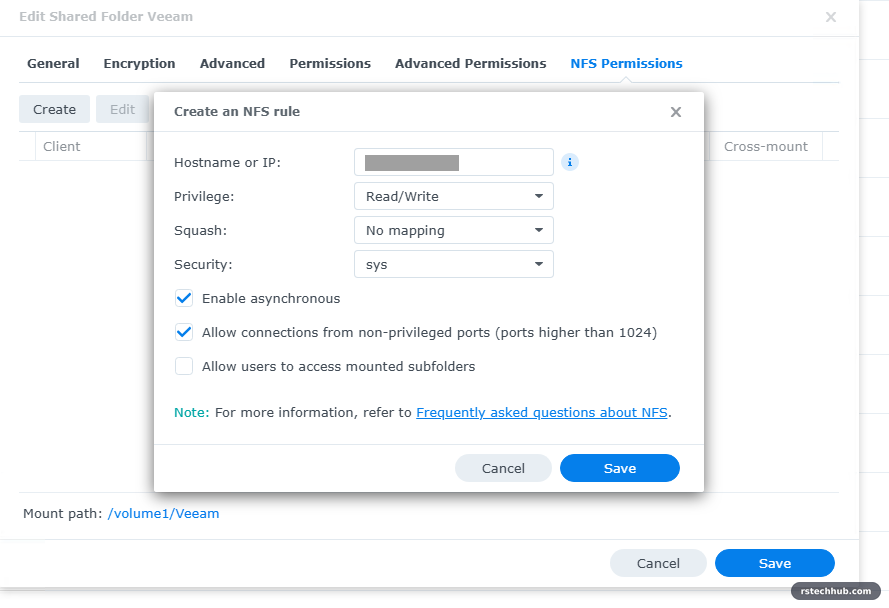Open Frequently asked questions about NFS link
This screenshot has height=608, width=889.
(542, 413)
